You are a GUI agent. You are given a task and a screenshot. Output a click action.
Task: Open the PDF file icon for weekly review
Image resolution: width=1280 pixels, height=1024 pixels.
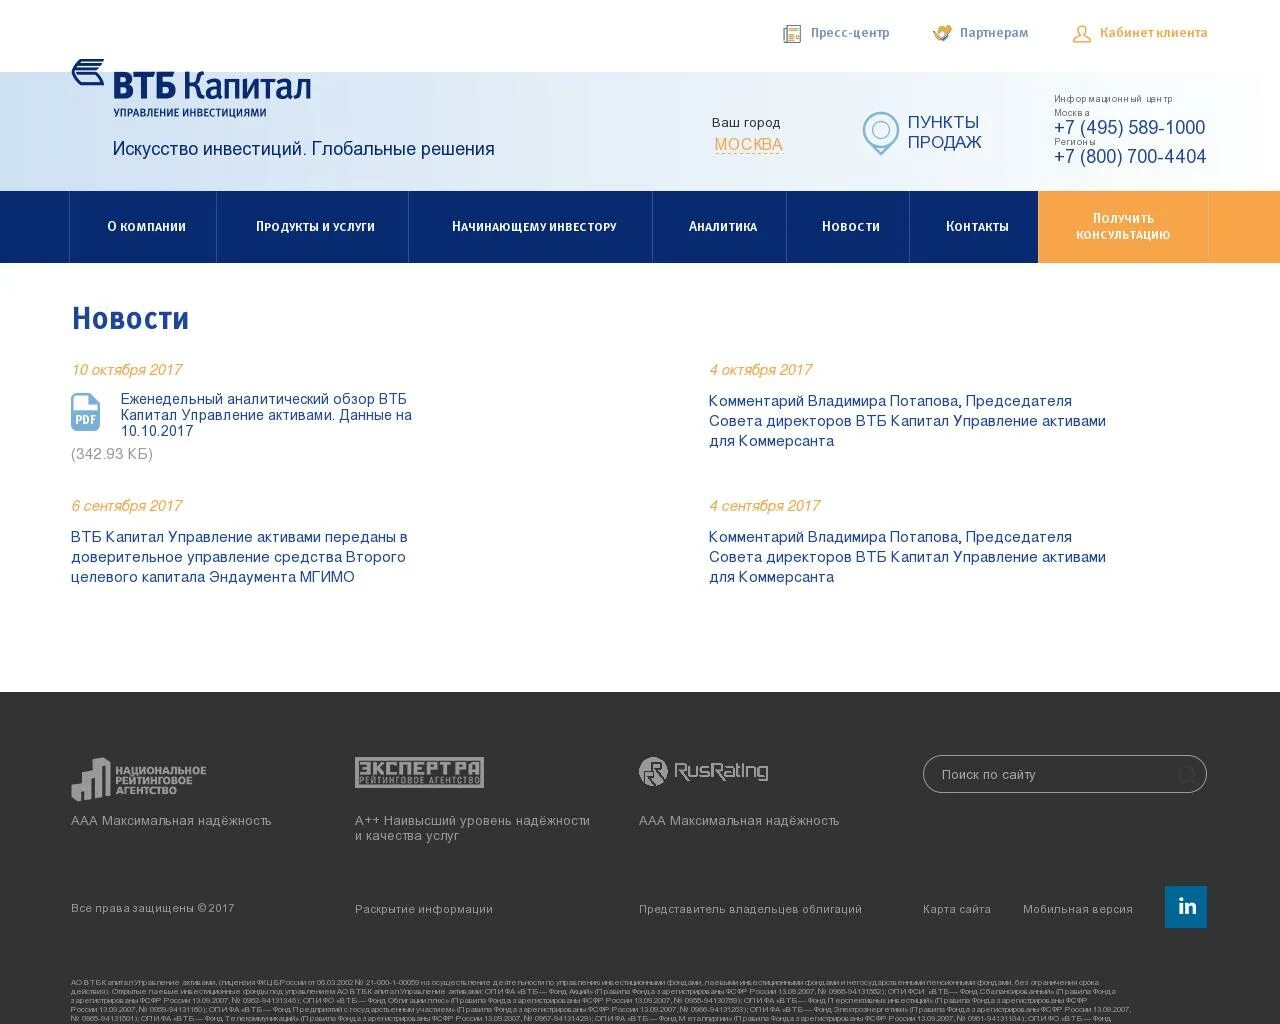[x=86, y=412]
